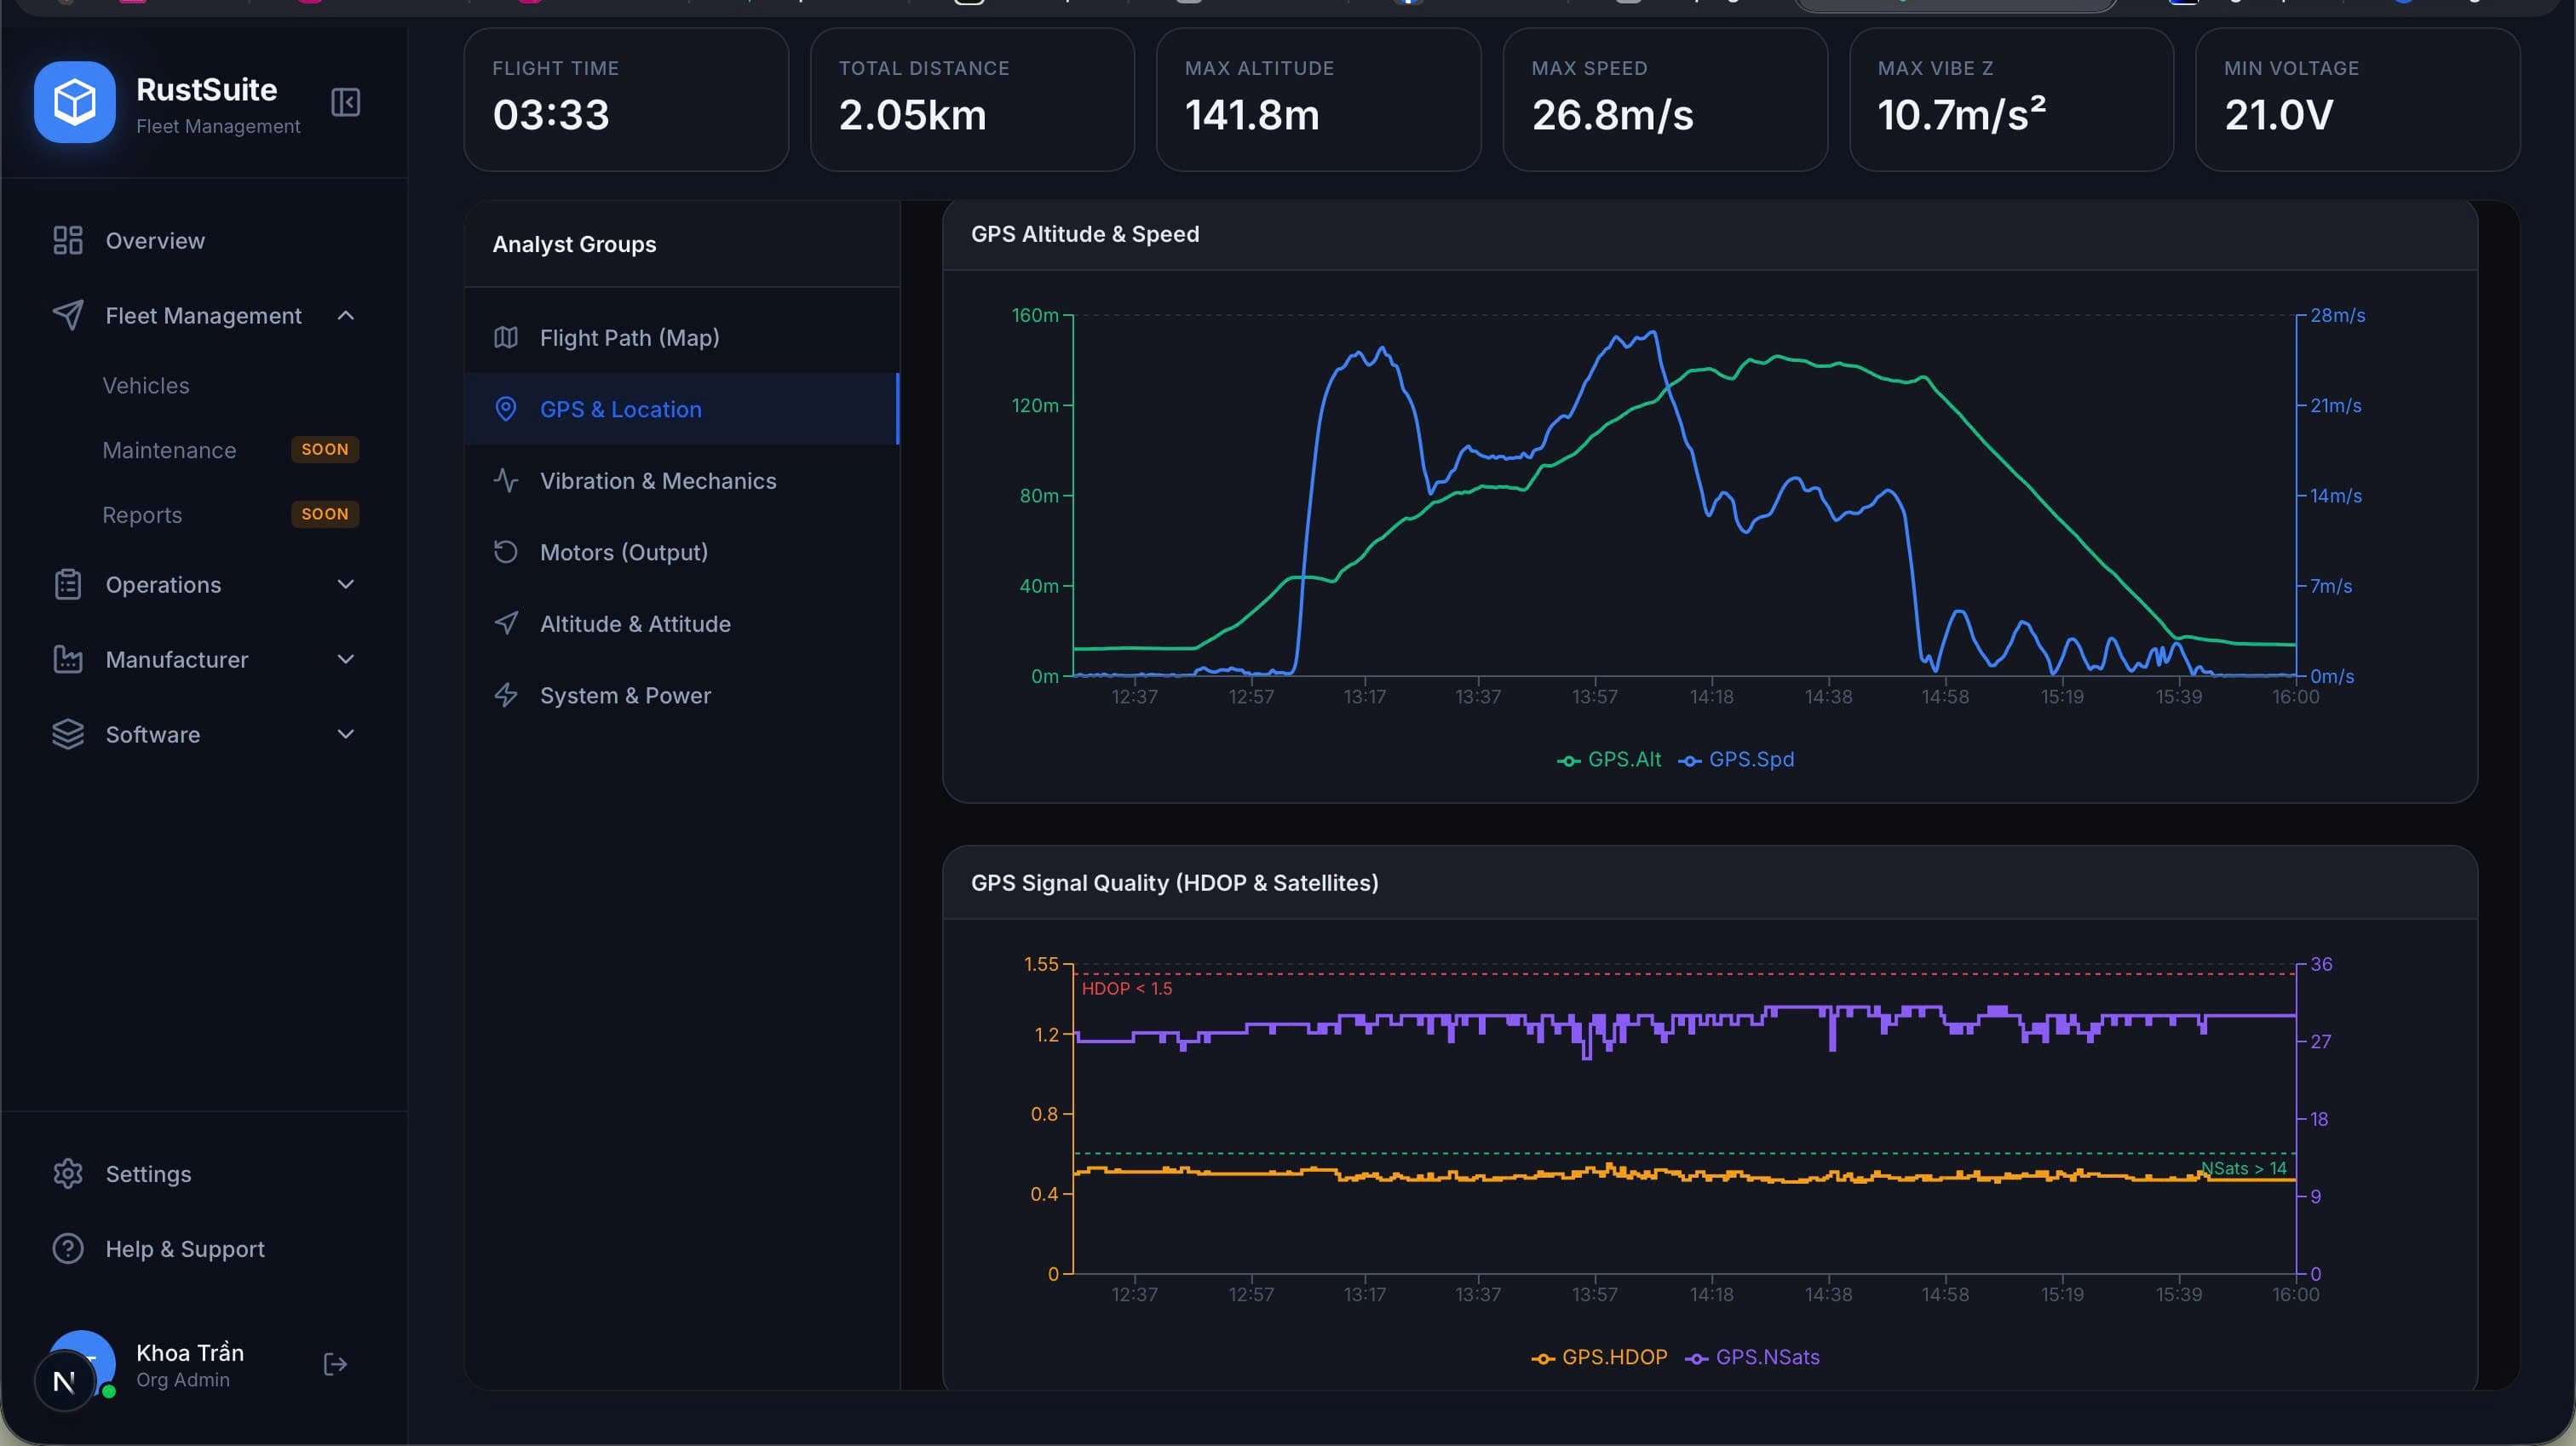Open the Settings page
This screenshot has height=1446, width=2576.
pyautogui.click(x=204, y=1173)
